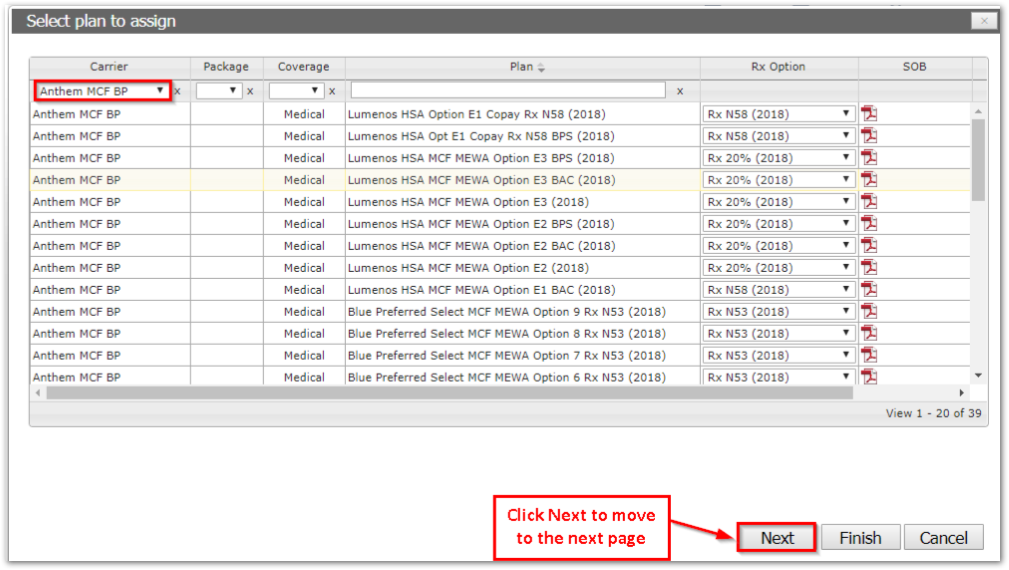The image size is (1009, 570).
Task: Click the horizontal scroll left arrow
Action: (x=38, y=392)
